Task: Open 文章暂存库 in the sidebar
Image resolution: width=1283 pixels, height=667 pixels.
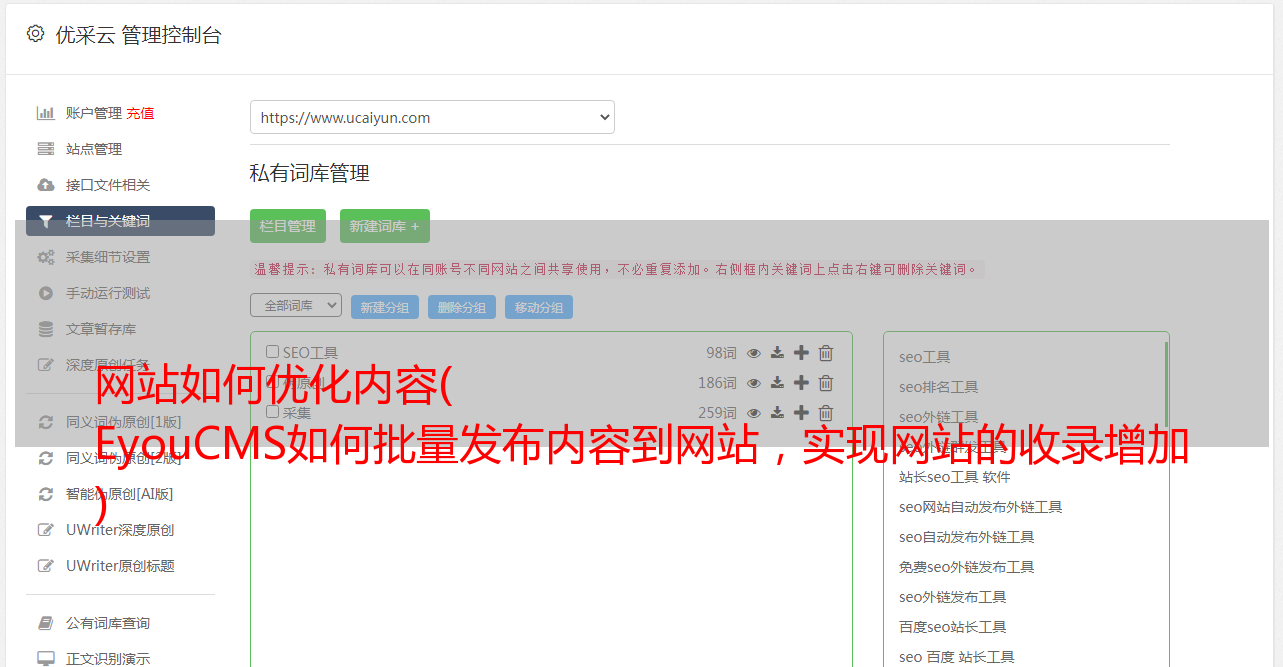Action: (x=101, y=329)
